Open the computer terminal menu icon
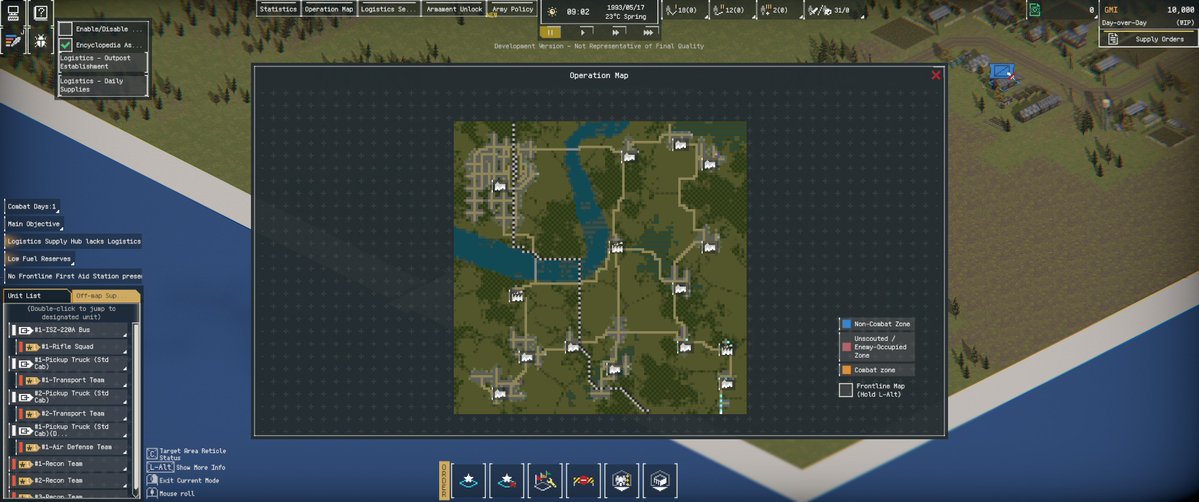Viewport: 1199px width, 502px height. [x=13, y=11]
